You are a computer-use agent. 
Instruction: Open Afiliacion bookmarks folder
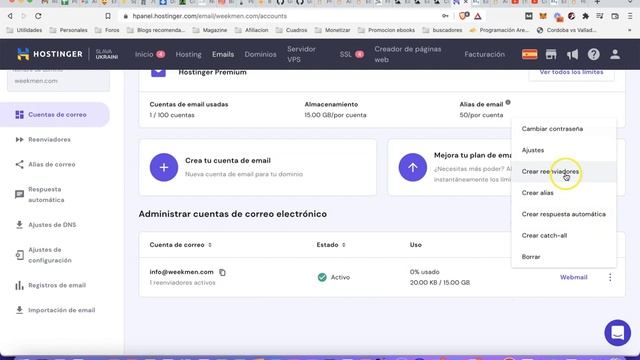pos(251,30)
